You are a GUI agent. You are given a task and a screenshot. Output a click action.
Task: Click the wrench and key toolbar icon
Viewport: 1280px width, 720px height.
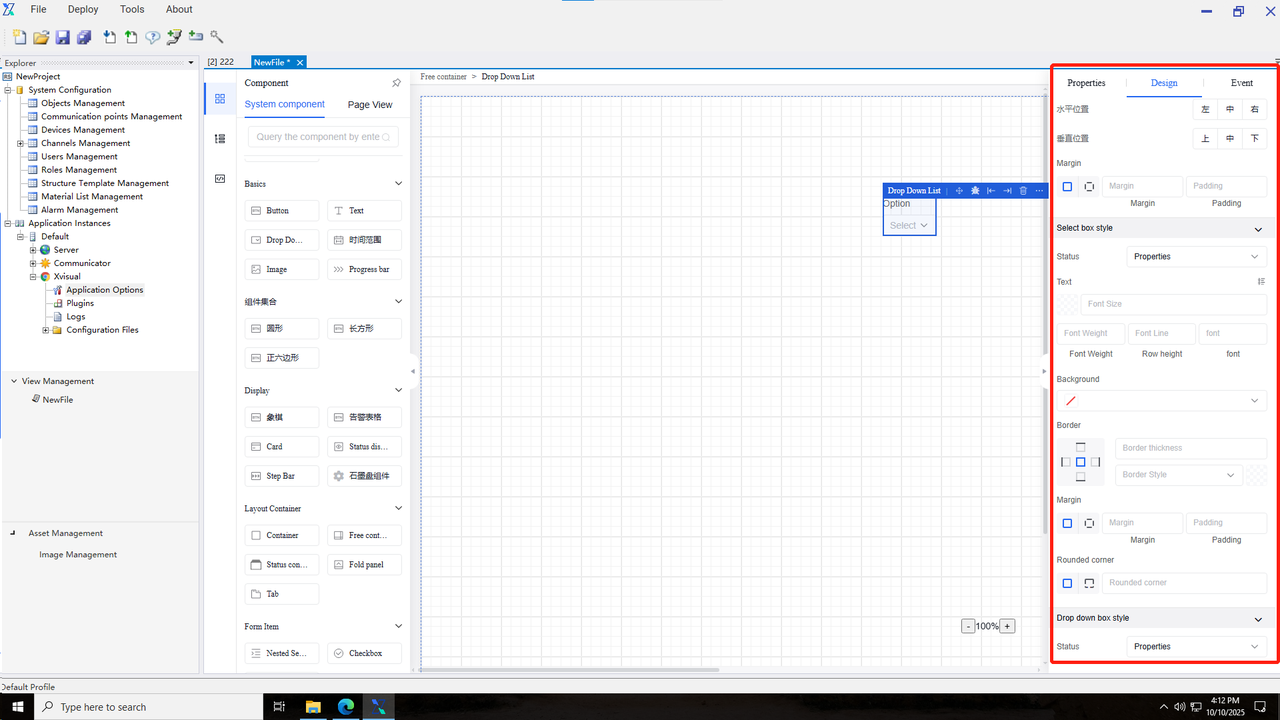(x=217, y=37)
